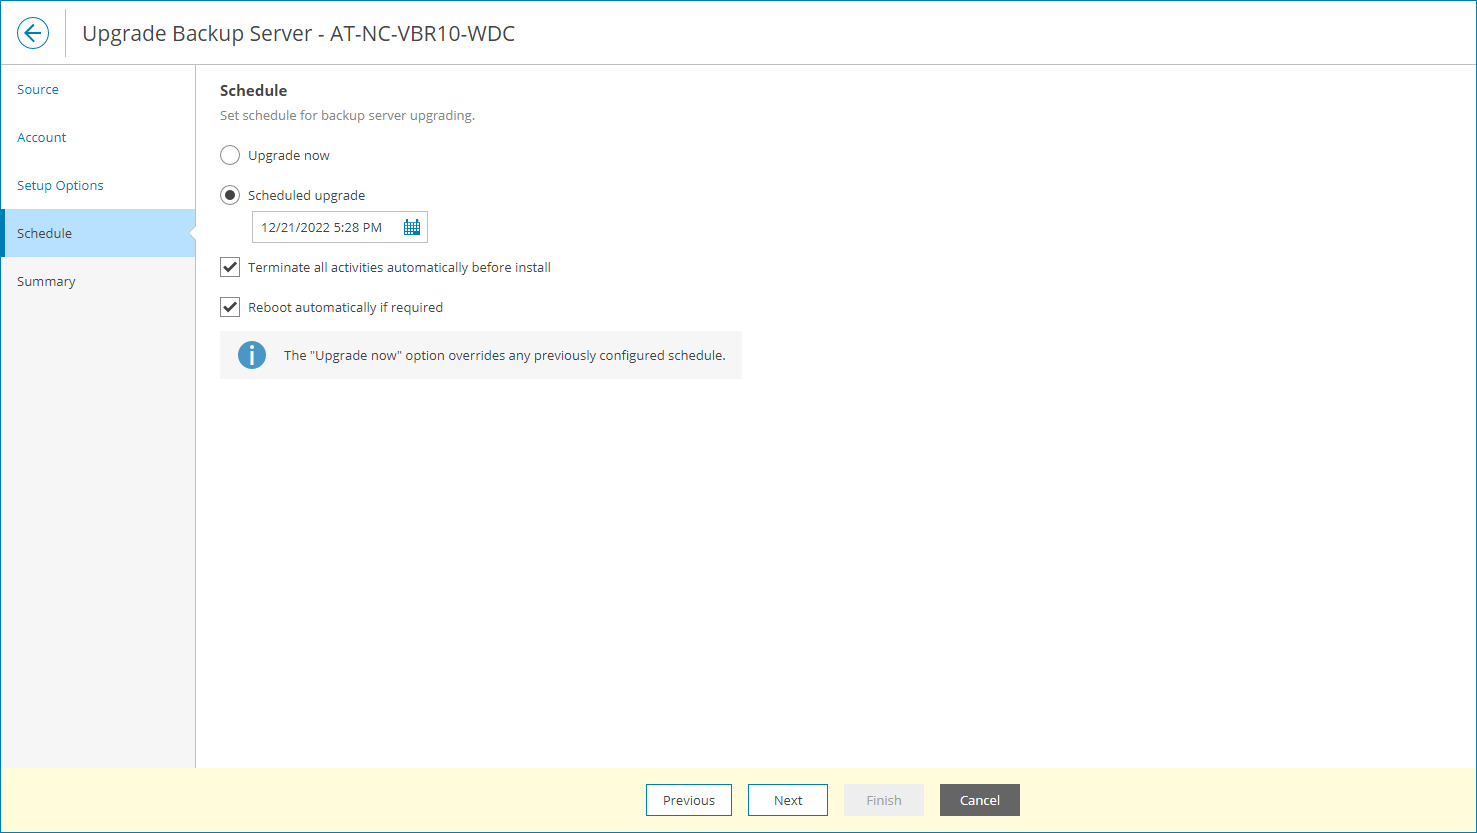Jump to the Summary step
Image resolution: width=1477 pixels, height=833 pixels.
coord(46,281)
